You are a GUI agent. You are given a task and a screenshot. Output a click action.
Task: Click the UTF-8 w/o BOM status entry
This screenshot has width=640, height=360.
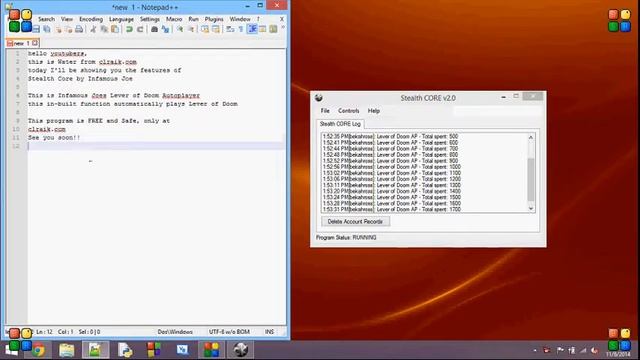(x=229, y=332)
